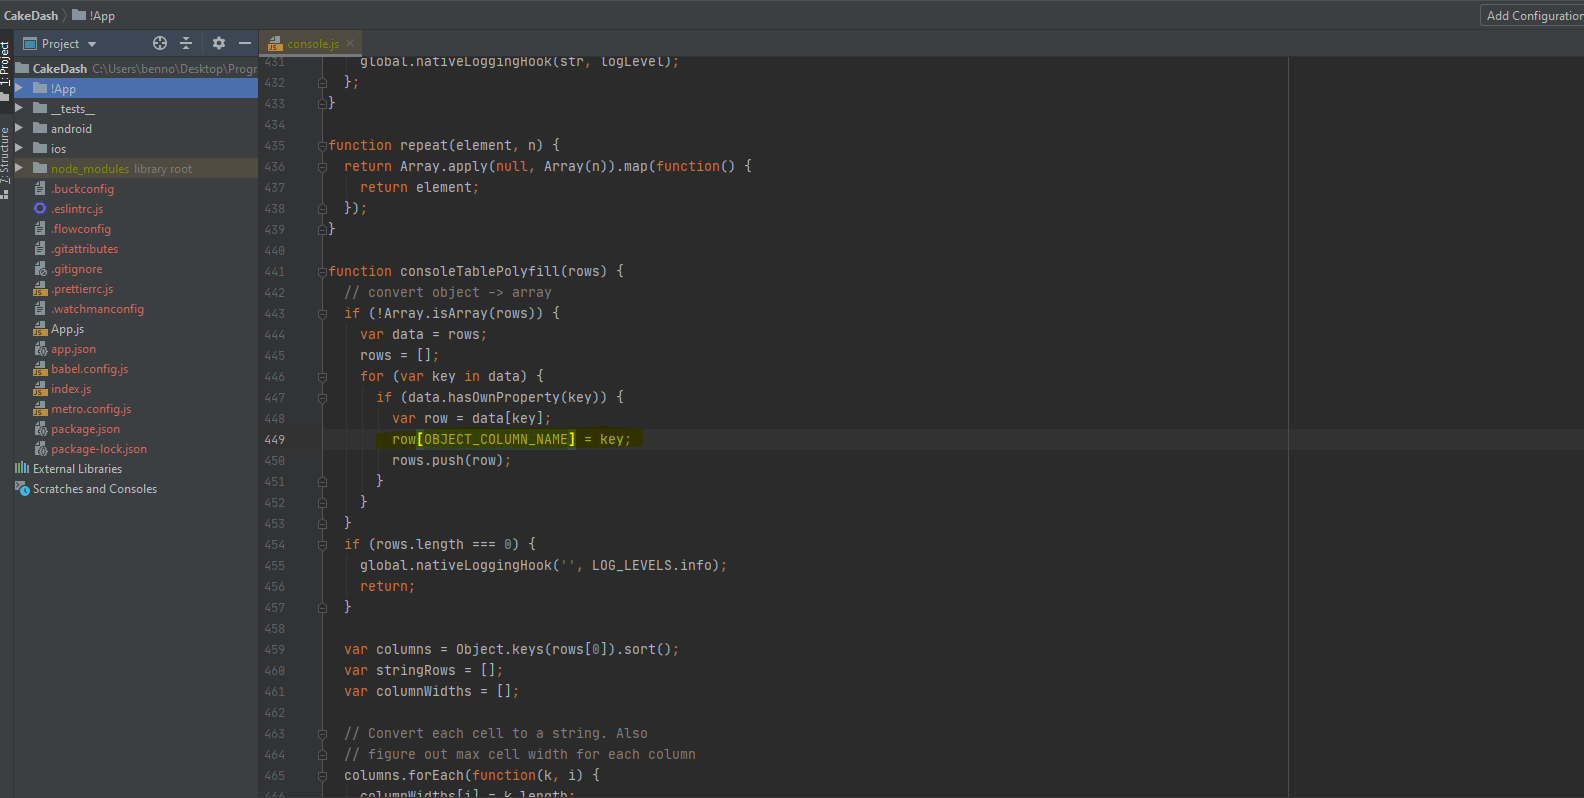This screenshot has width=1584, height=798.
Task: Fold the if block at line 443
Action: click(x=322, y=314)
